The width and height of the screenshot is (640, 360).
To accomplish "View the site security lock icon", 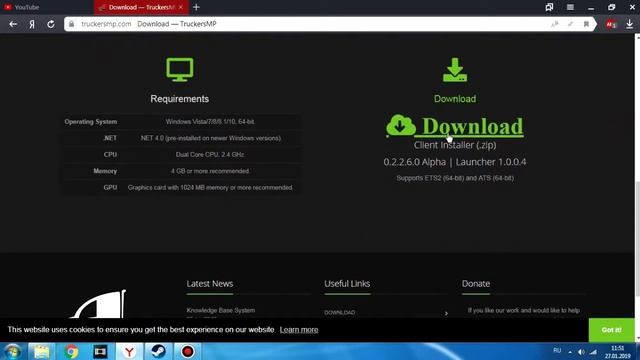I will [71, 24].
